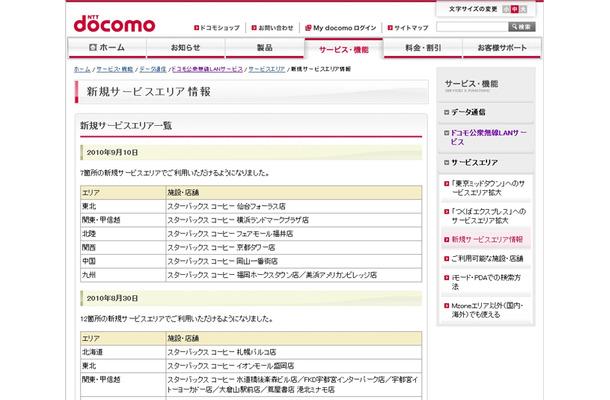Click the 検索 search button
This screenshot has width=610, height=400.
[x=522, y=27]
